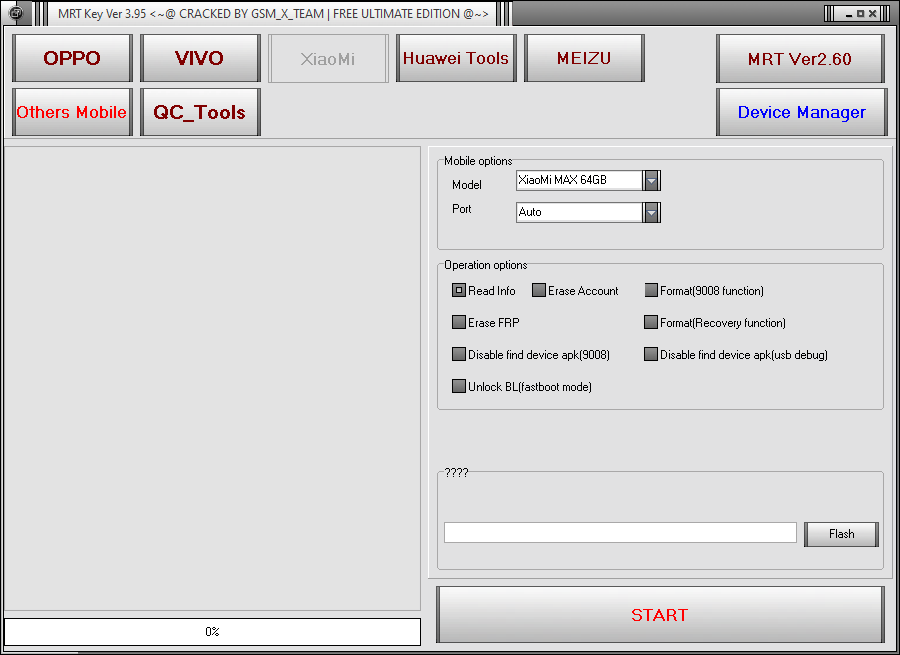Go to the MEIZU tab

[584, 58]
